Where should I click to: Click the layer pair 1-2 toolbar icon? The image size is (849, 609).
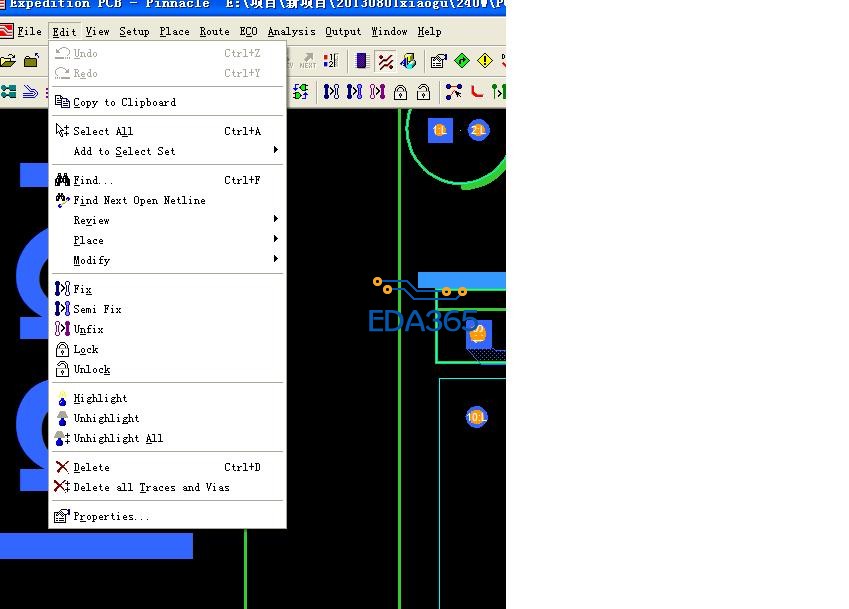330,61
